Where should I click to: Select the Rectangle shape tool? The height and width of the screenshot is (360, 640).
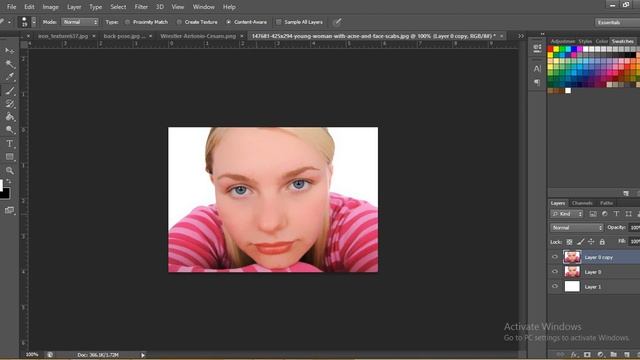pyautogui.click(x=9, y=157)
